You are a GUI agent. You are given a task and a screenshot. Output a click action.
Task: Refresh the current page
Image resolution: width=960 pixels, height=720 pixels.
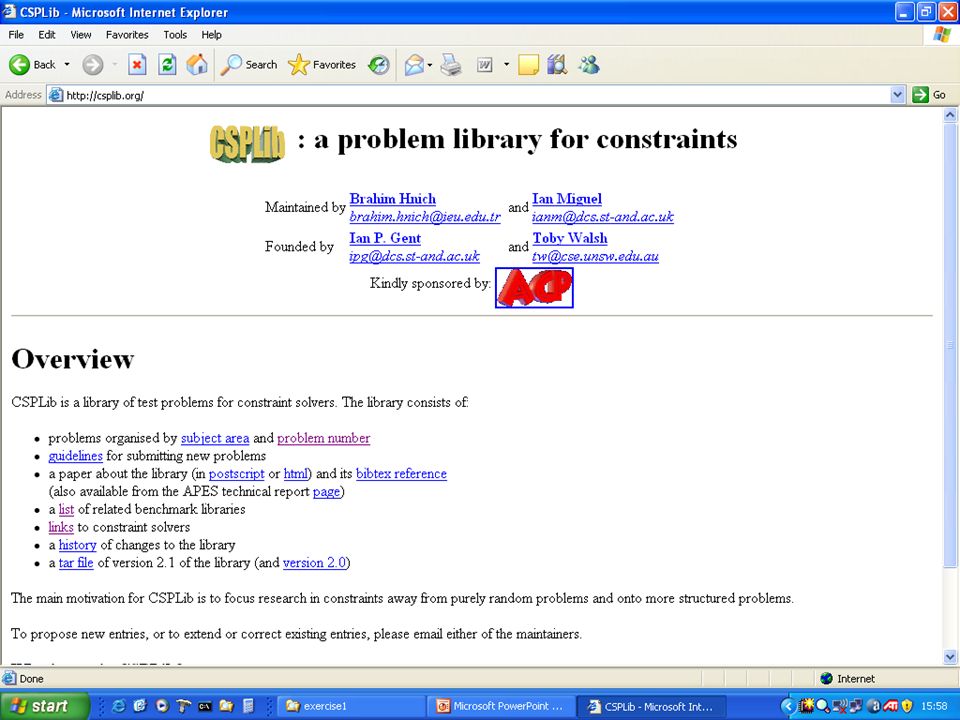pos(167,64)
